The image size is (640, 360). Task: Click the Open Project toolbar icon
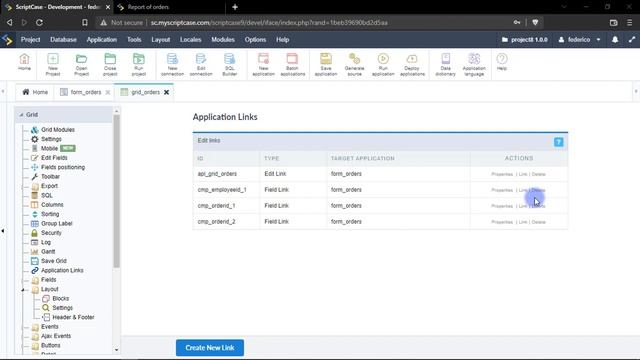pos(81,64)
